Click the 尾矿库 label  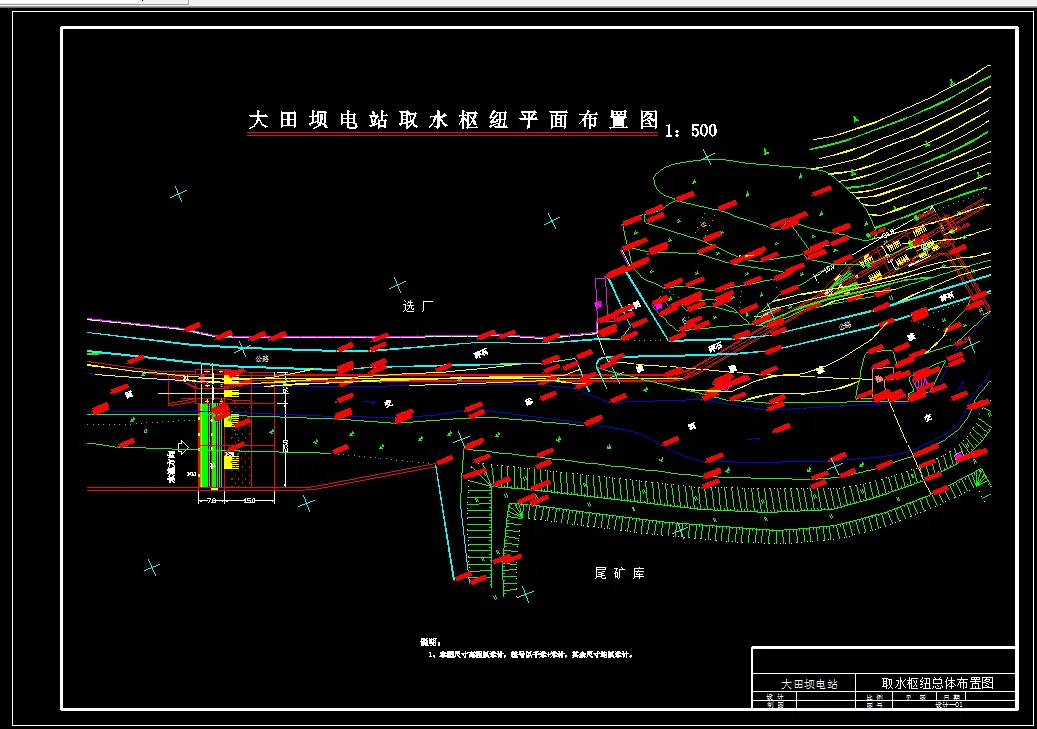pyautogui.click(x=620, y=573)
